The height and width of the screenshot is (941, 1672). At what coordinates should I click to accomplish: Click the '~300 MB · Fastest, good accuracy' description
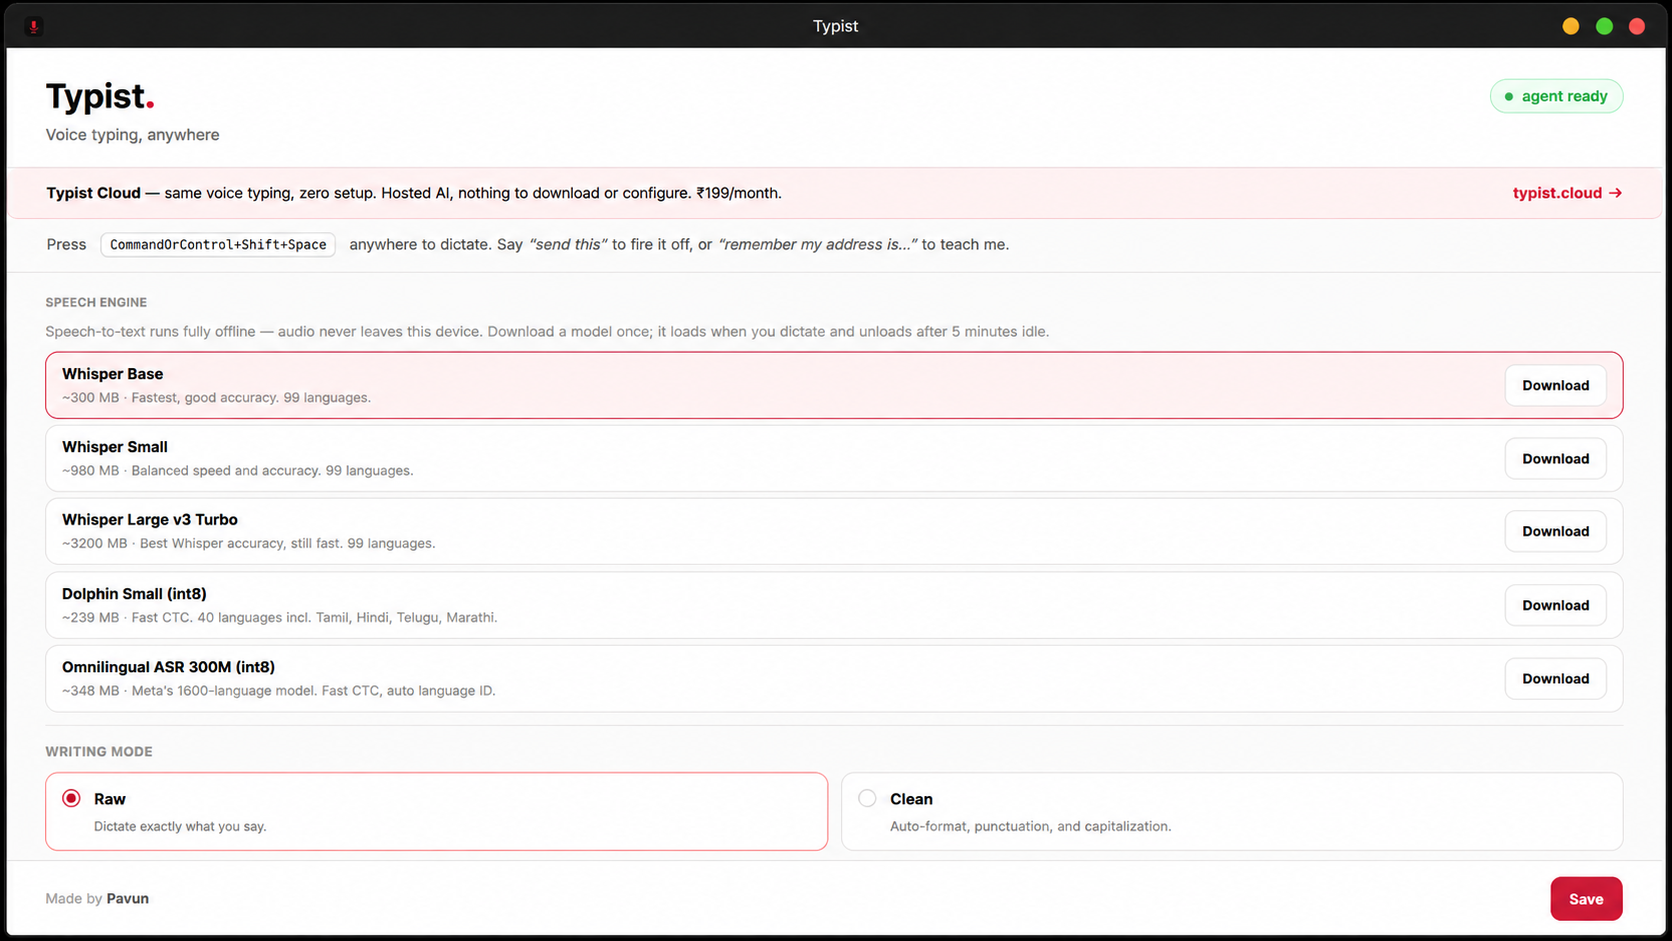pos(216,398)
